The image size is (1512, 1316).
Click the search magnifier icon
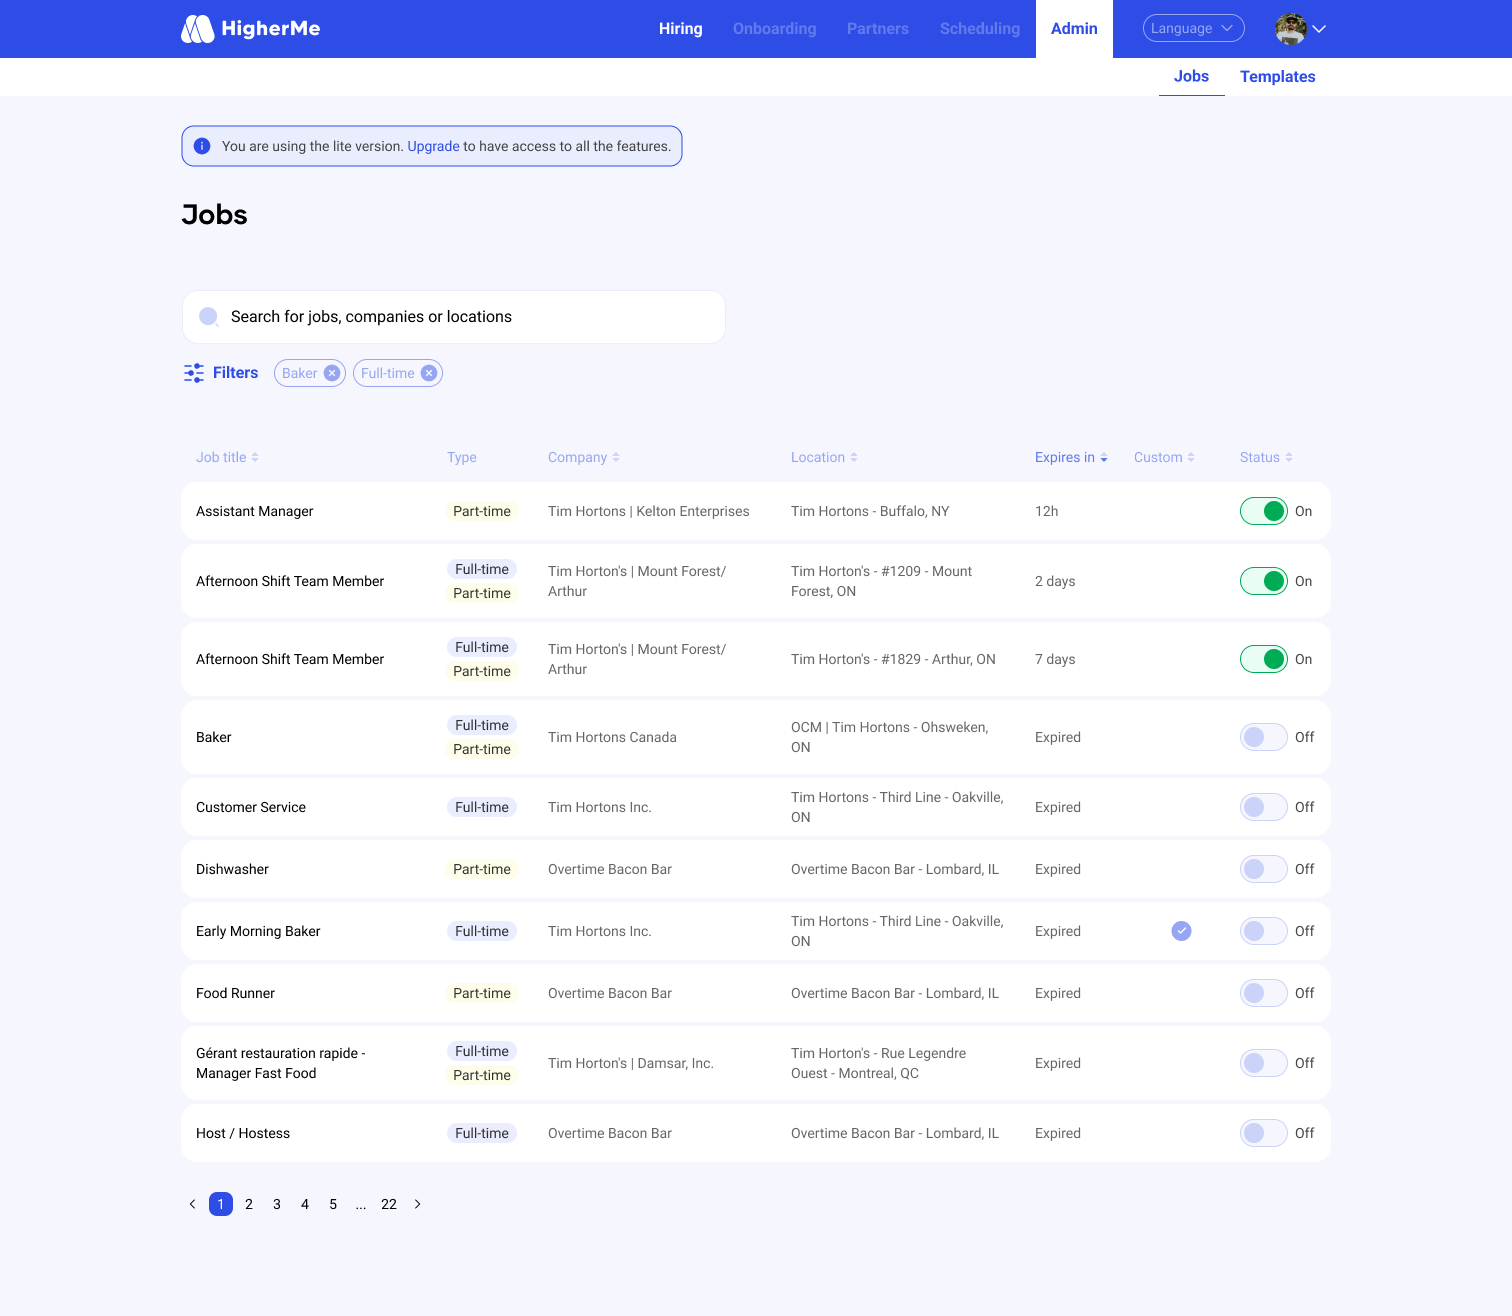209,316
